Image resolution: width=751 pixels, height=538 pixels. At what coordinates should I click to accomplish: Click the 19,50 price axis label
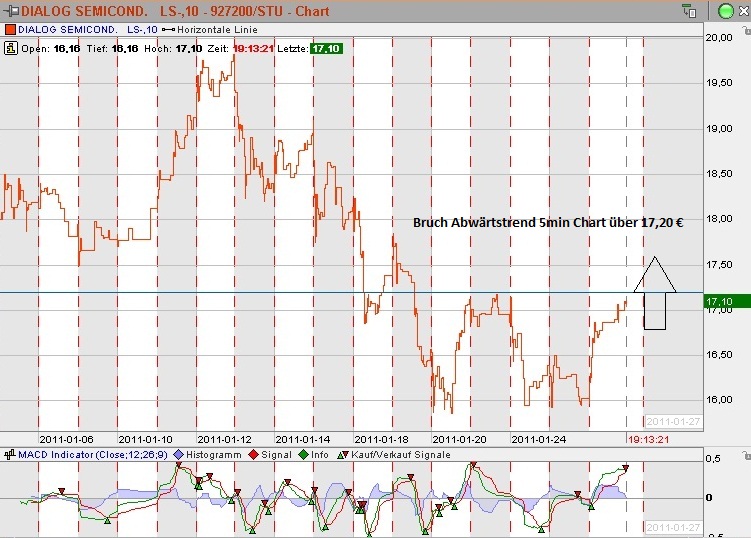719,83
